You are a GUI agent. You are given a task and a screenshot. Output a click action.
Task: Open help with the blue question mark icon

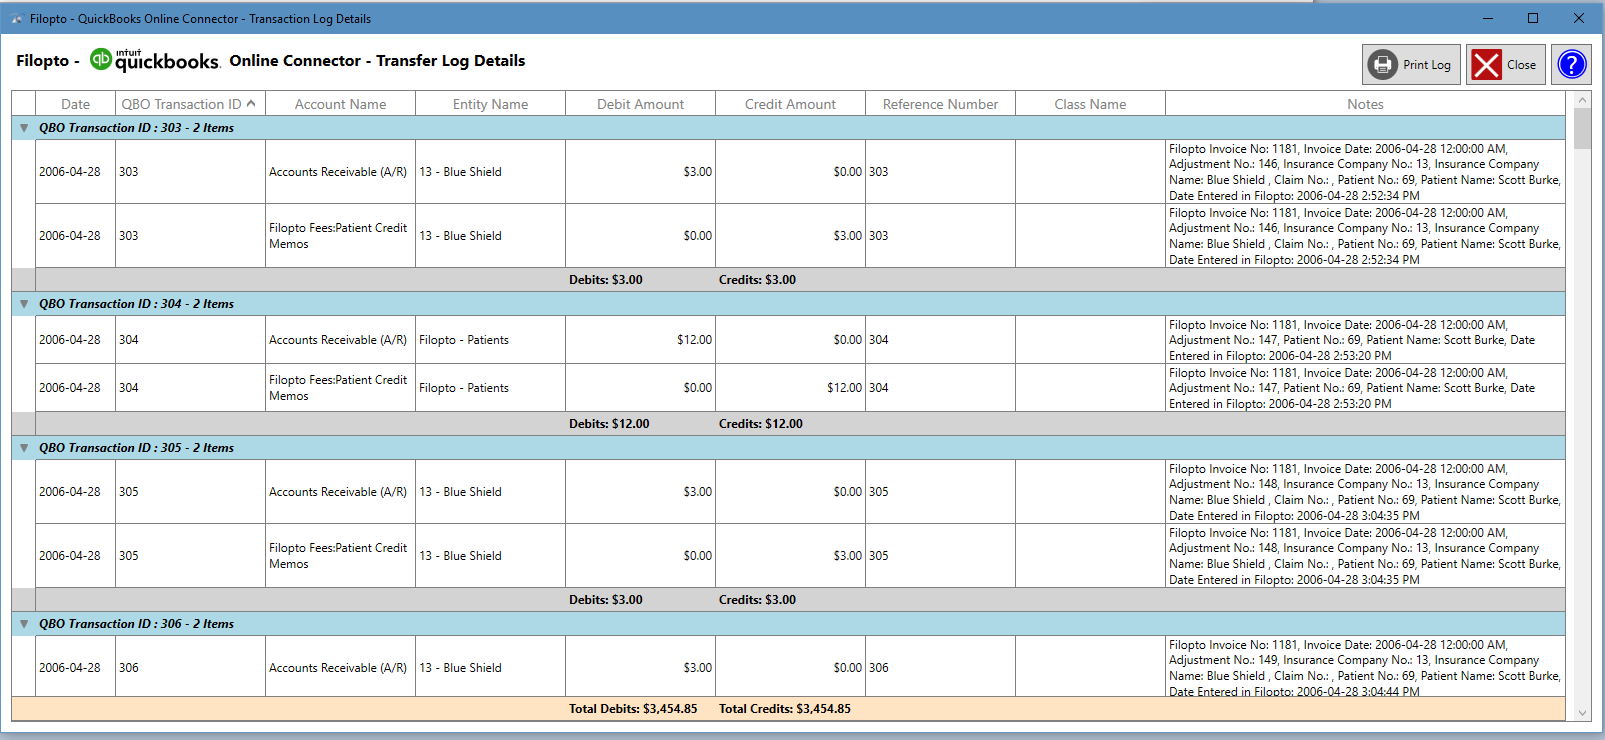[1572, 65]
